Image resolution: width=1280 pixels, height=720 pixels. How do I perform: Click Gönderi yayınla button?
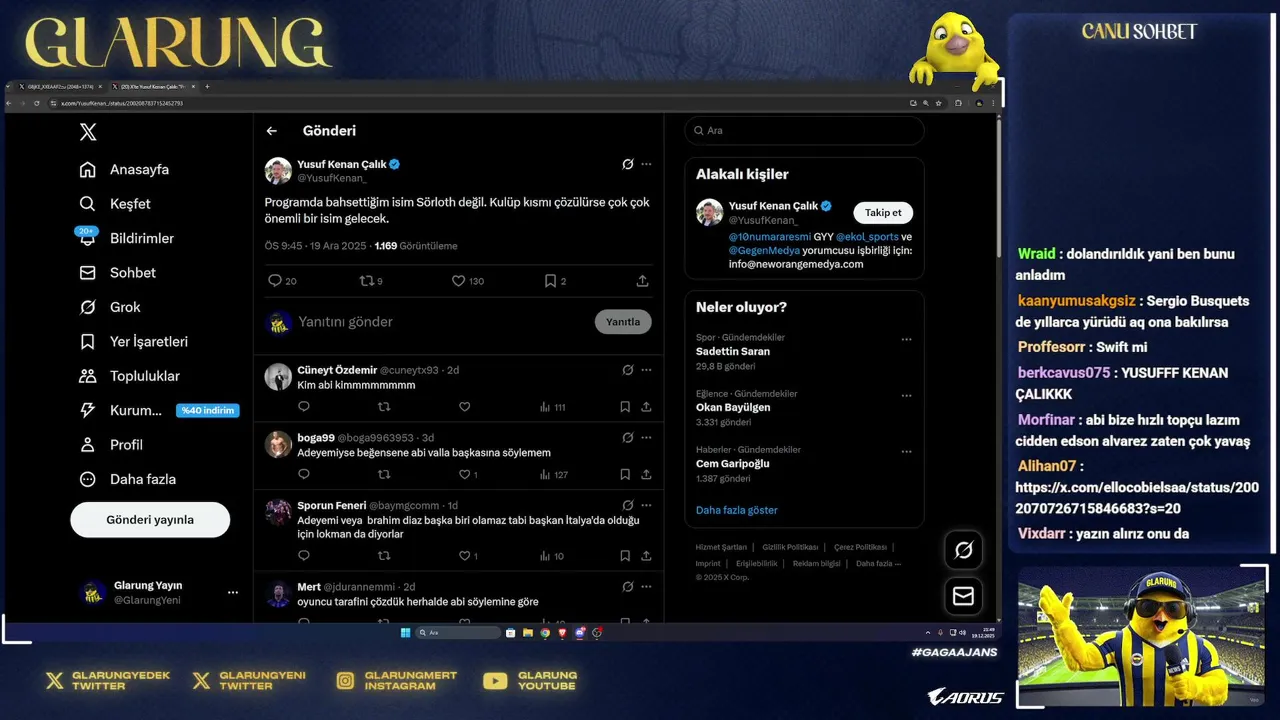click(150, 520)
